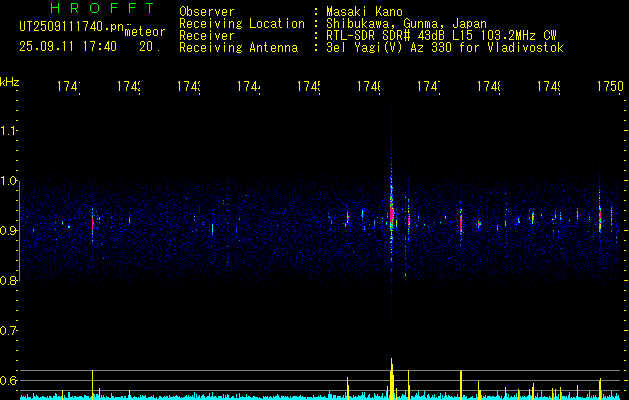The height and width of the screenshot is (400, 629).
Task: Click the 'Observer' field label
Action: (207, 12)
